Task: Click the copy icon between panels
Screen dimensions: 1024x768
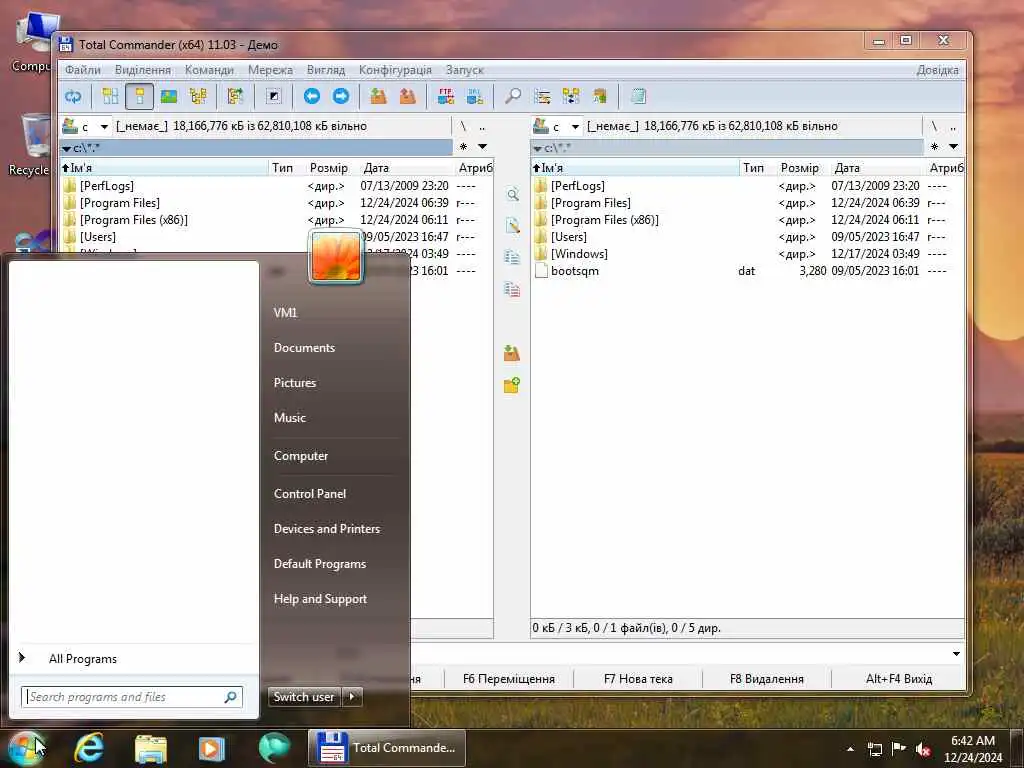Action: point(513,257)
